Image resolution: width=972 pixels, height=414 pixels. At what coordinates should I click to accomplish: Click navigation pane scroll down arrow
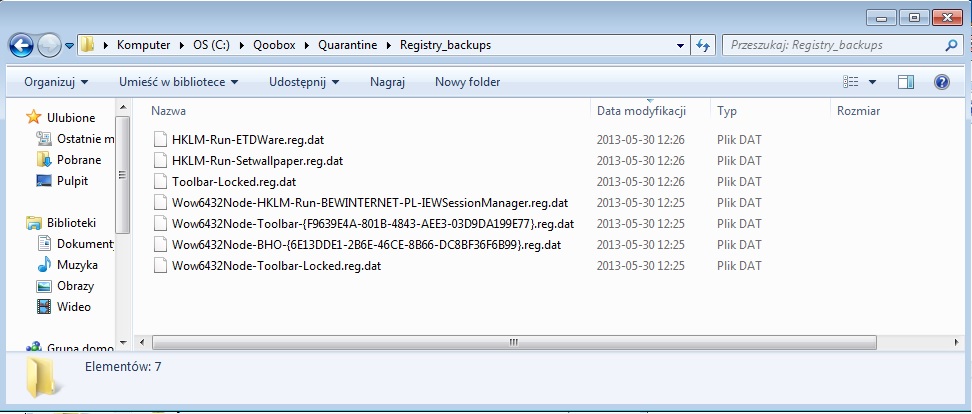123,342
